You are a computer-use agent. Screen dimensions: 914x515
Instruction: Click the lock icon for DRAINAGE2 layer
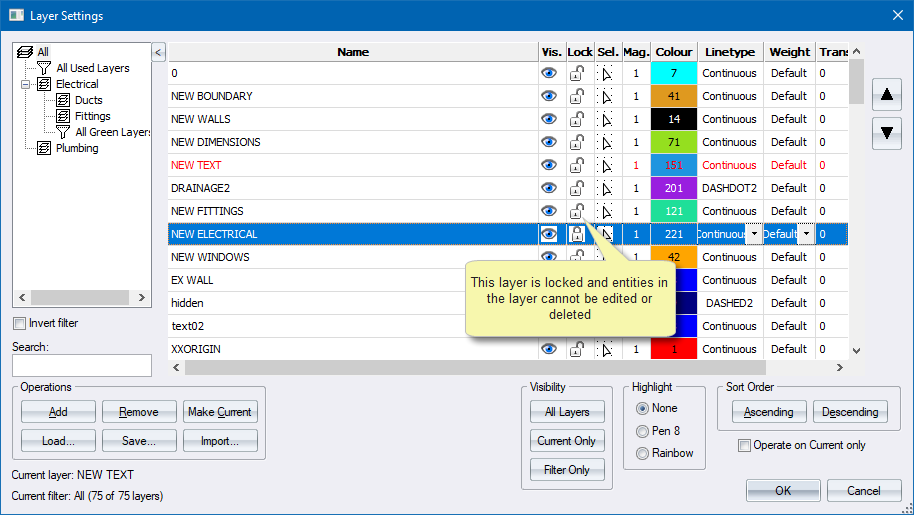click(577, 188)
